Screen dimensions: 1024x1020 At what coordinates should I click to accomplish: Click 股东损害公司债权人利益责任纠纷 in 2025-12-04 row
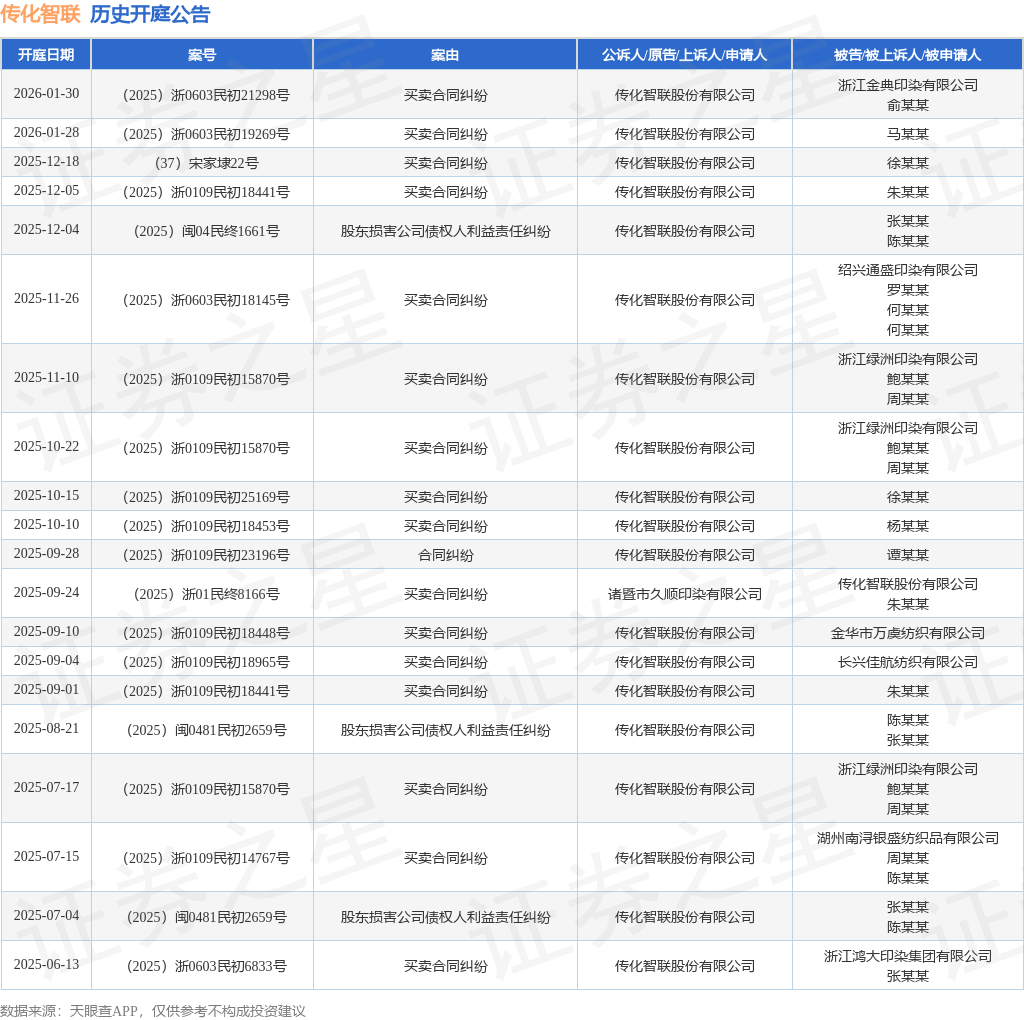click(x=445, y=231)
